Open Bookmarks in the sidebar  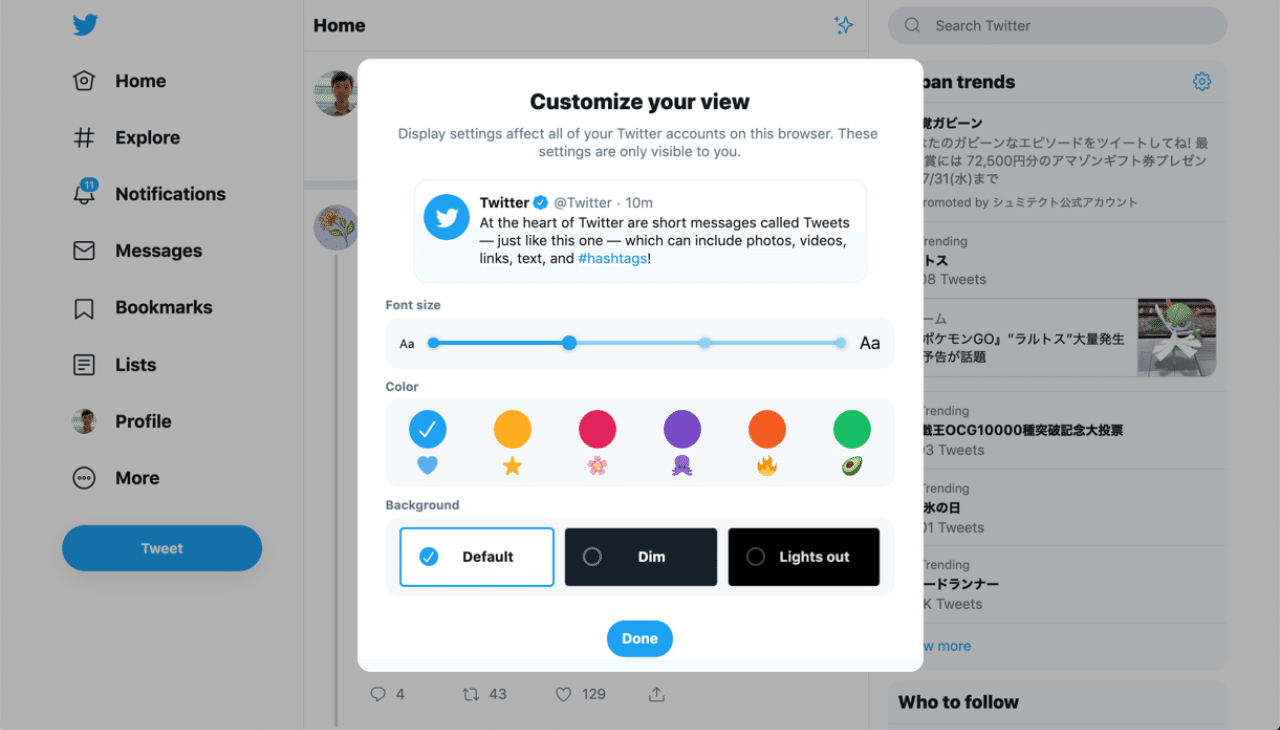(x=142, y=308)
